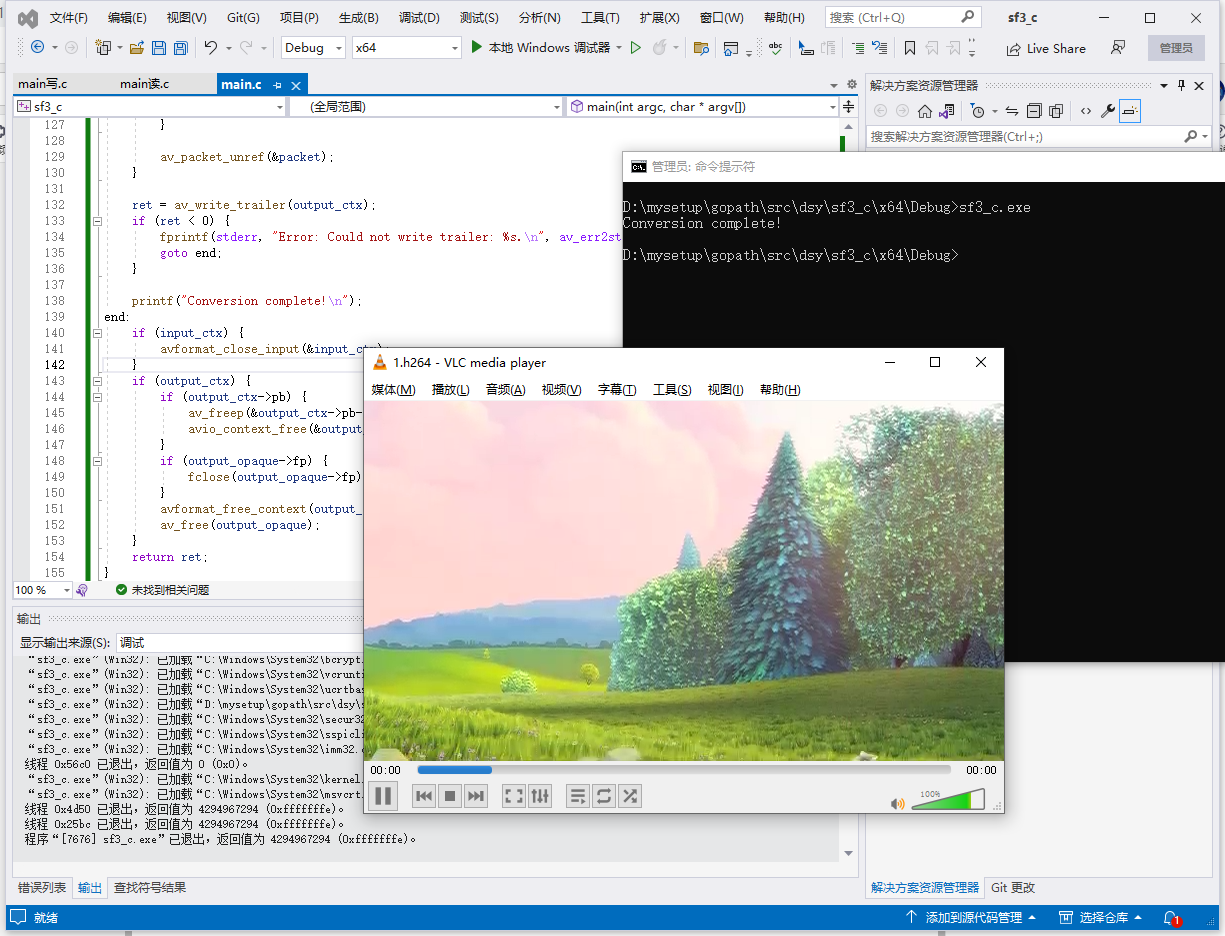The width and height of the screenshot is (1225, 936).
Task: Mute audio with the VLC speaker icon
Action: [x=897, y=803]
